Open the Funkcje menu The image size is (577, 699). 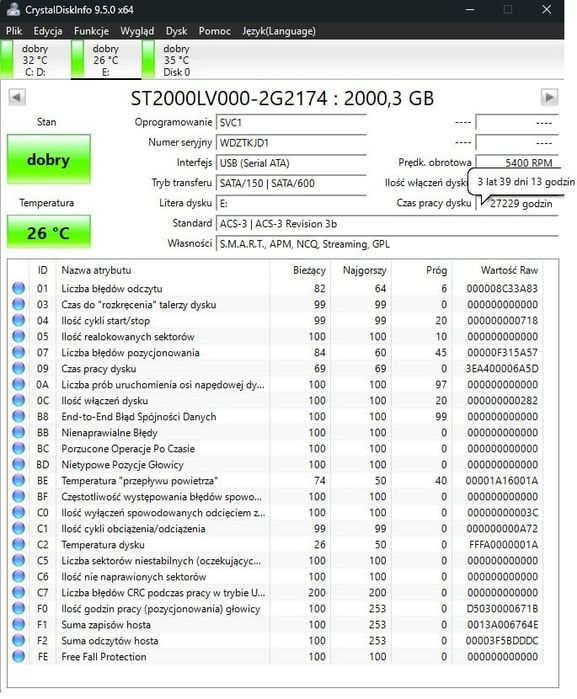91,31
